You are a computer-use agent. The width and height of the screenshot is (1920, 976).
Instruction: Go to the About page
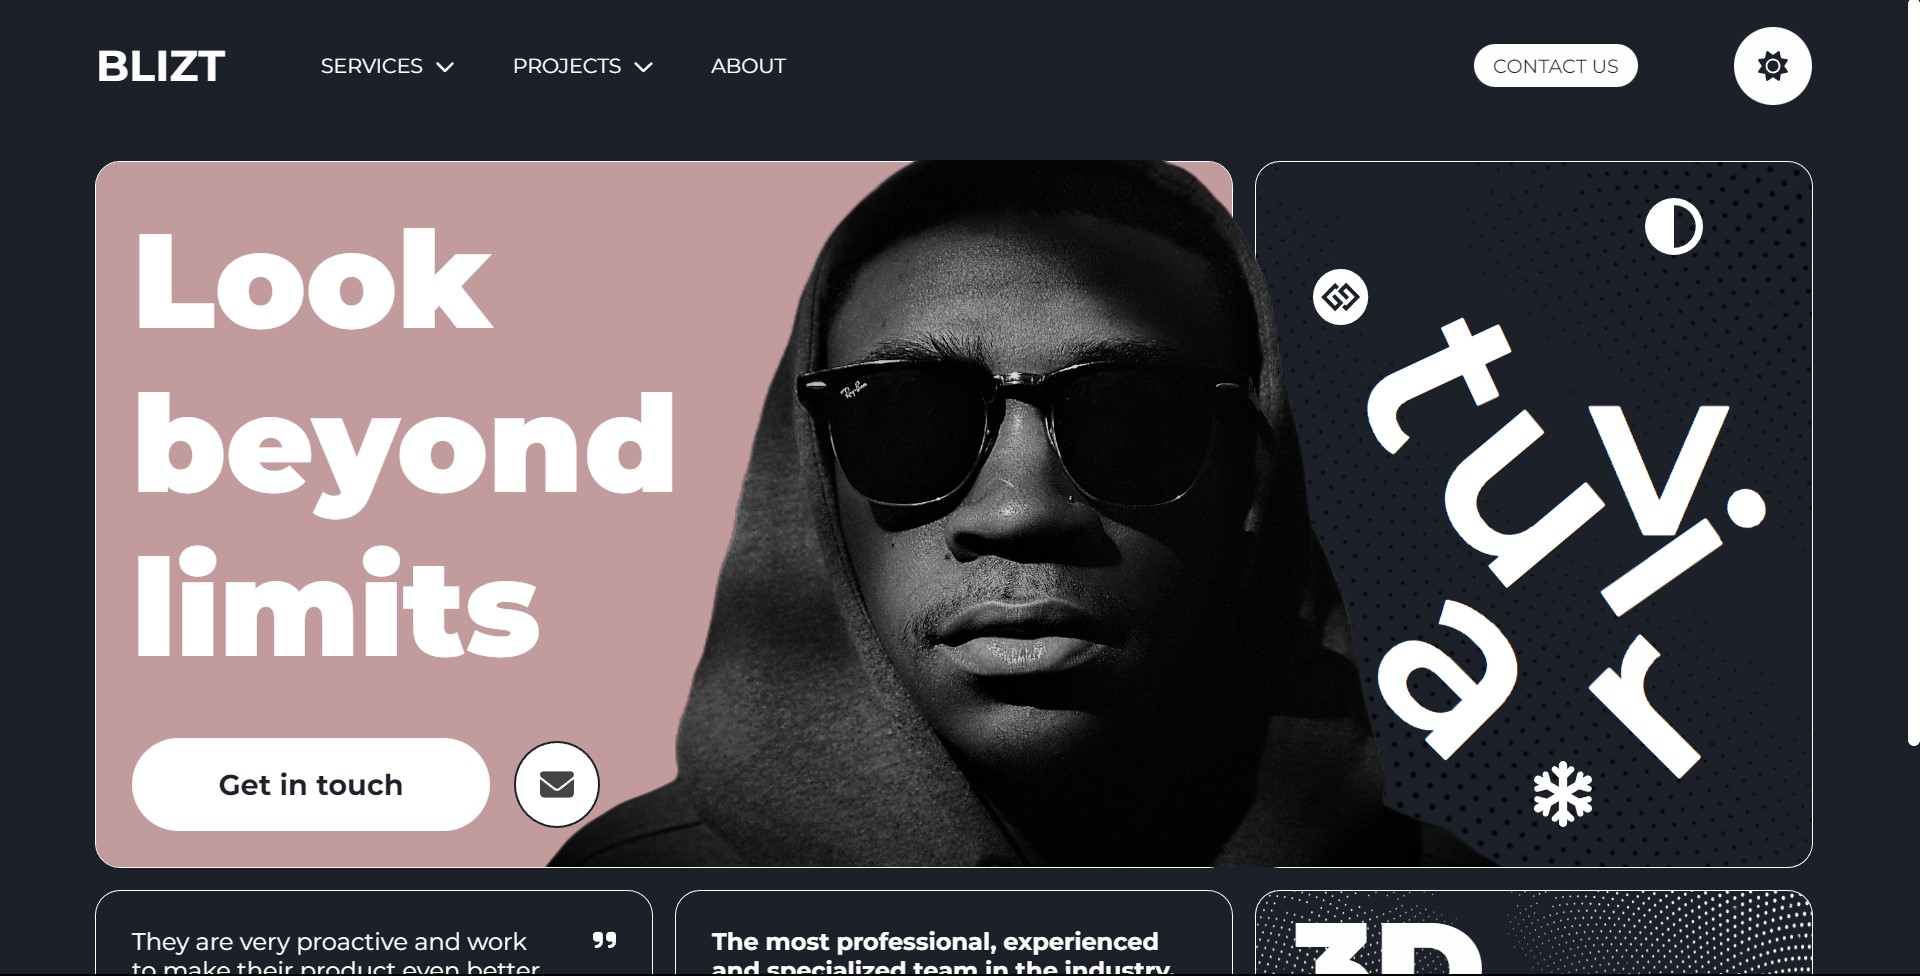748,66
